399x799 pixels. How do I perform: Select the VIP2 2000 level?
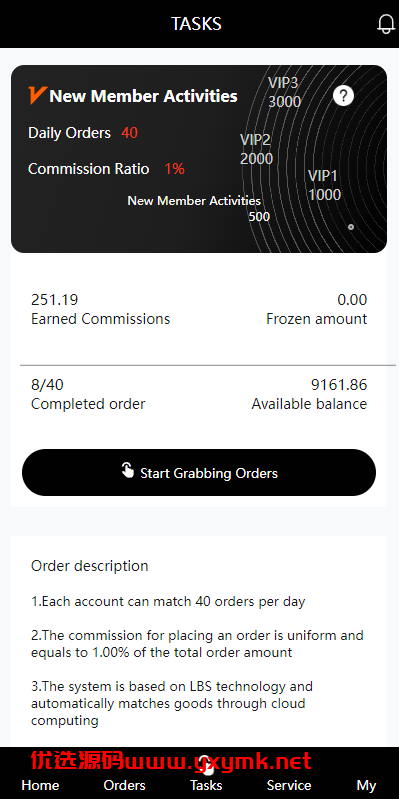pos(256,149)
